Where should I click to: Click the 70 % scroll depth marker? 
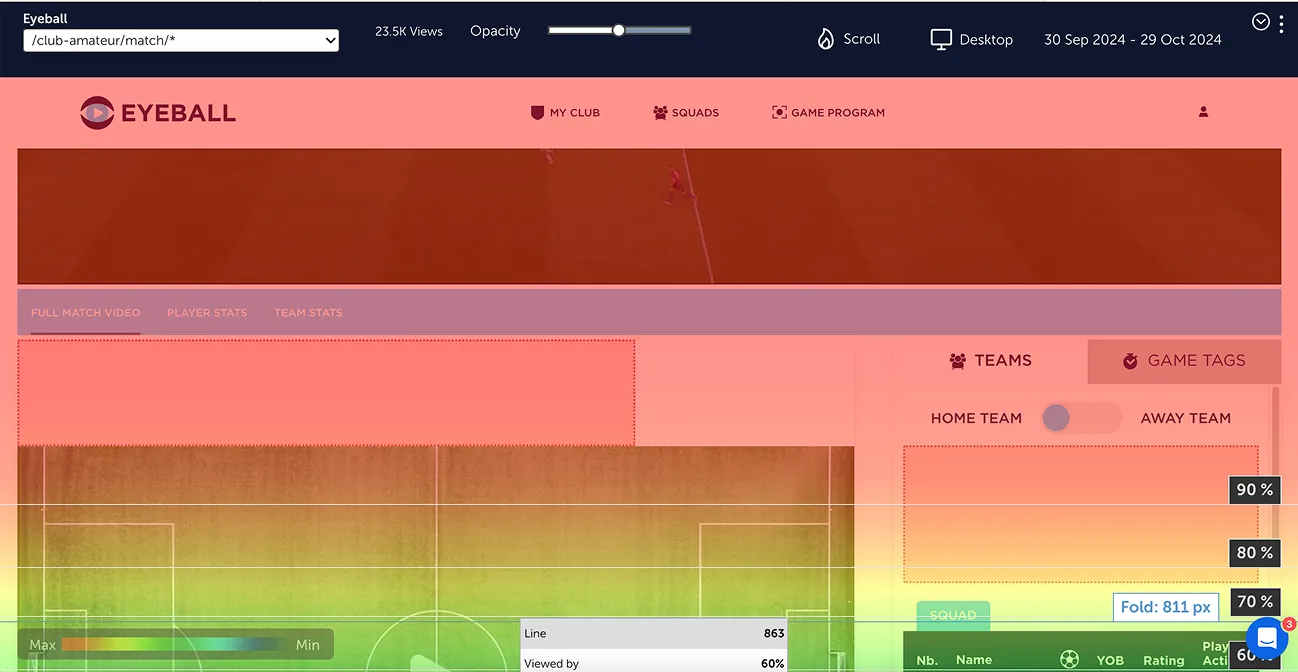(1255, 602)
